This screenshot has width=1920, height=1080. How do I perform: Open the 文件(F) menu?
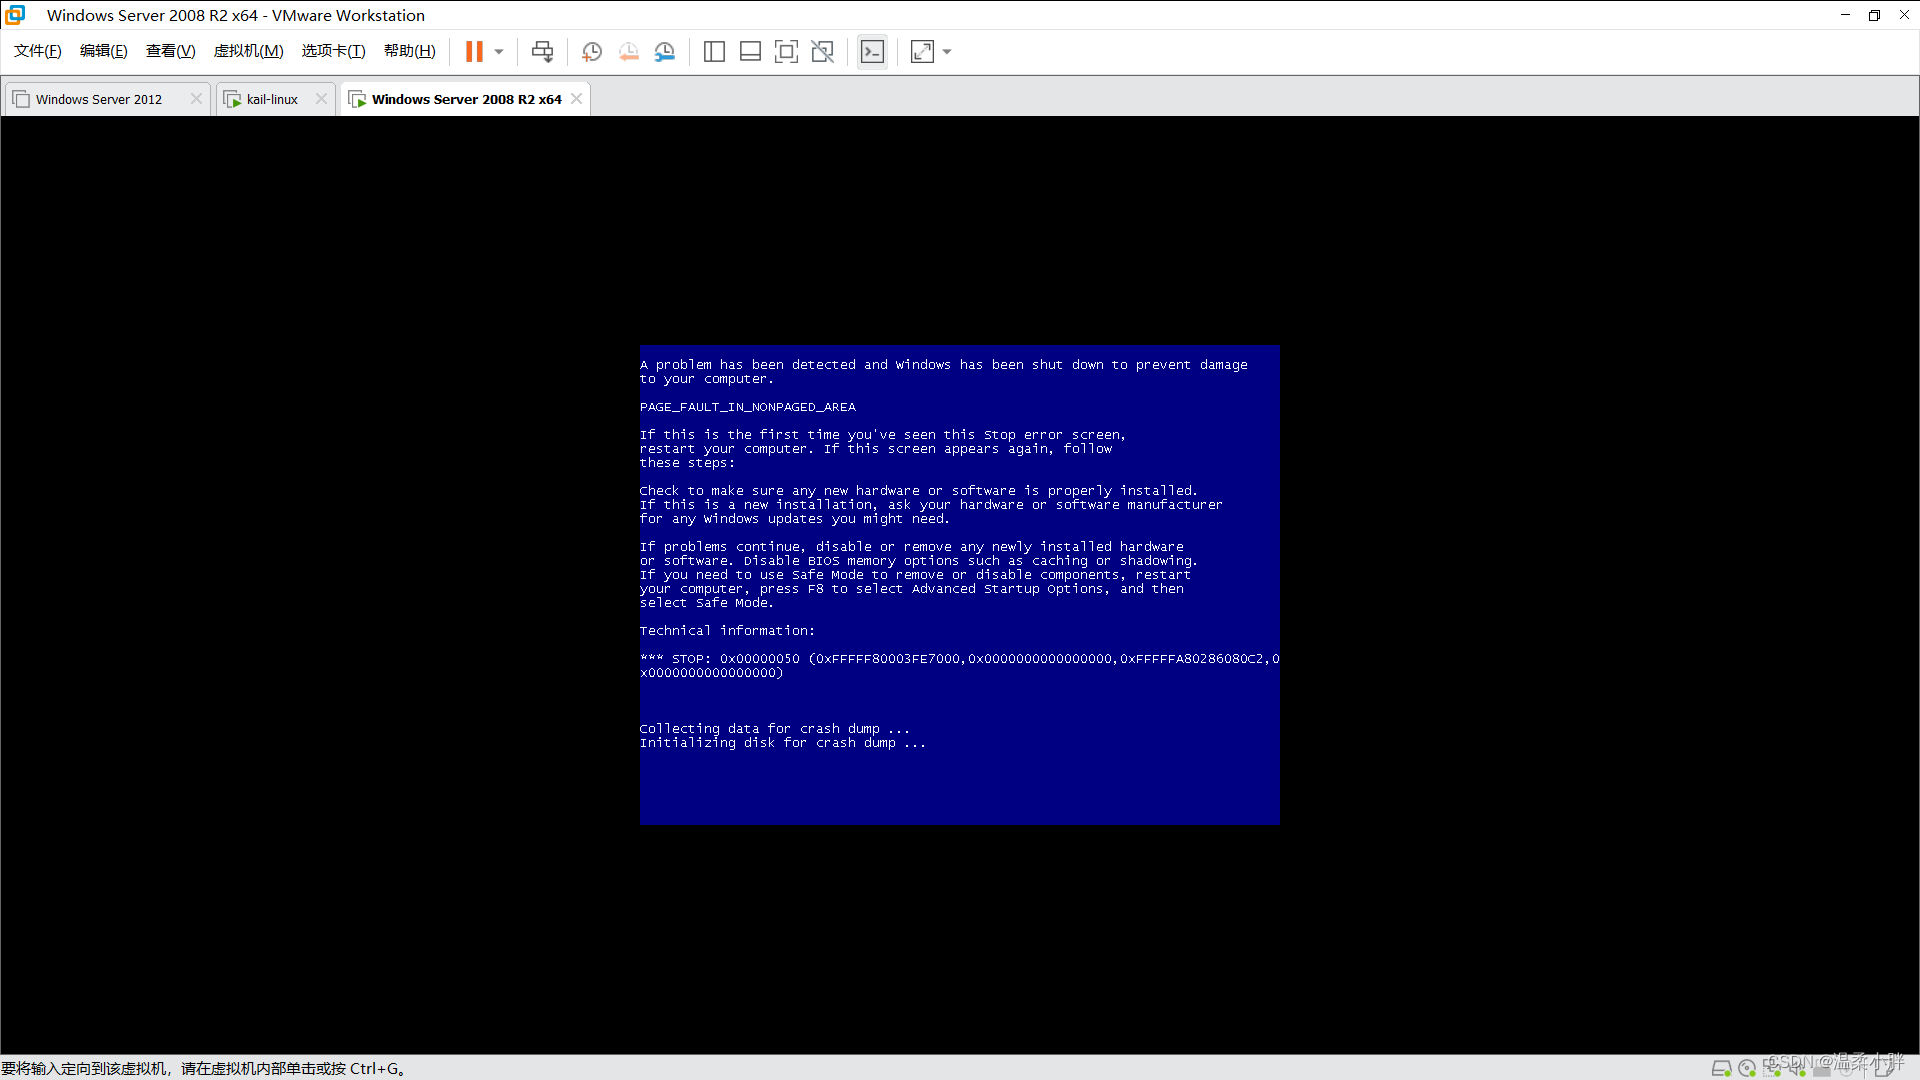(x=38, y=51)
